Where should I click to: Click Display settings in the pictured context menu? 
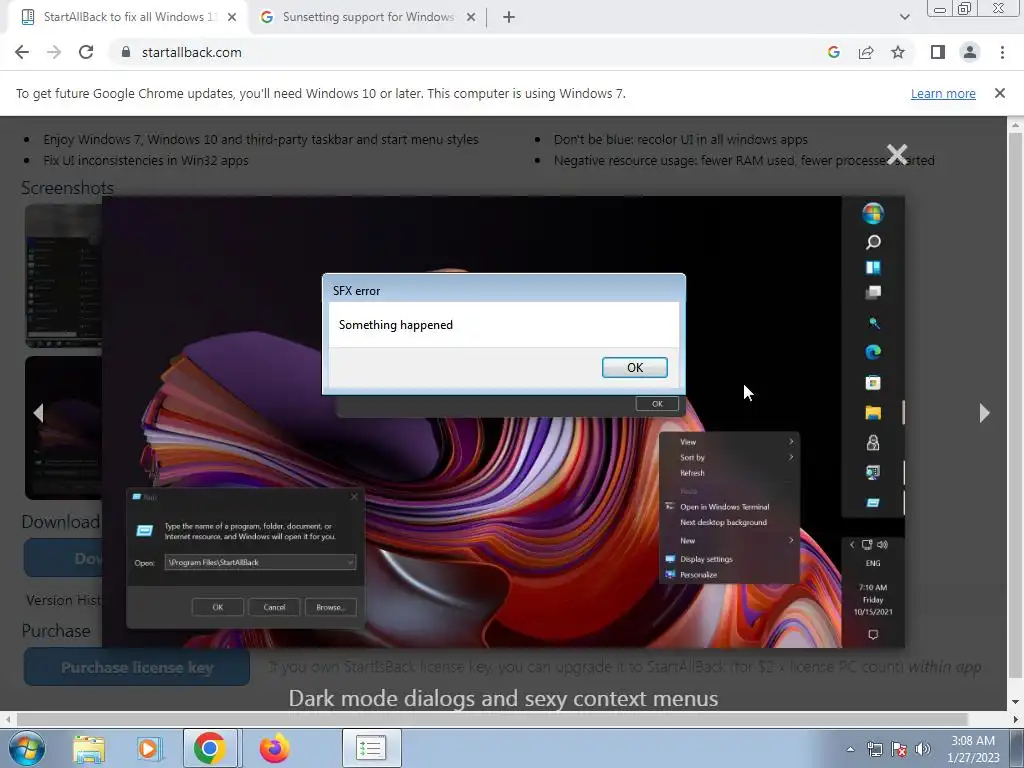coord(706,559)
